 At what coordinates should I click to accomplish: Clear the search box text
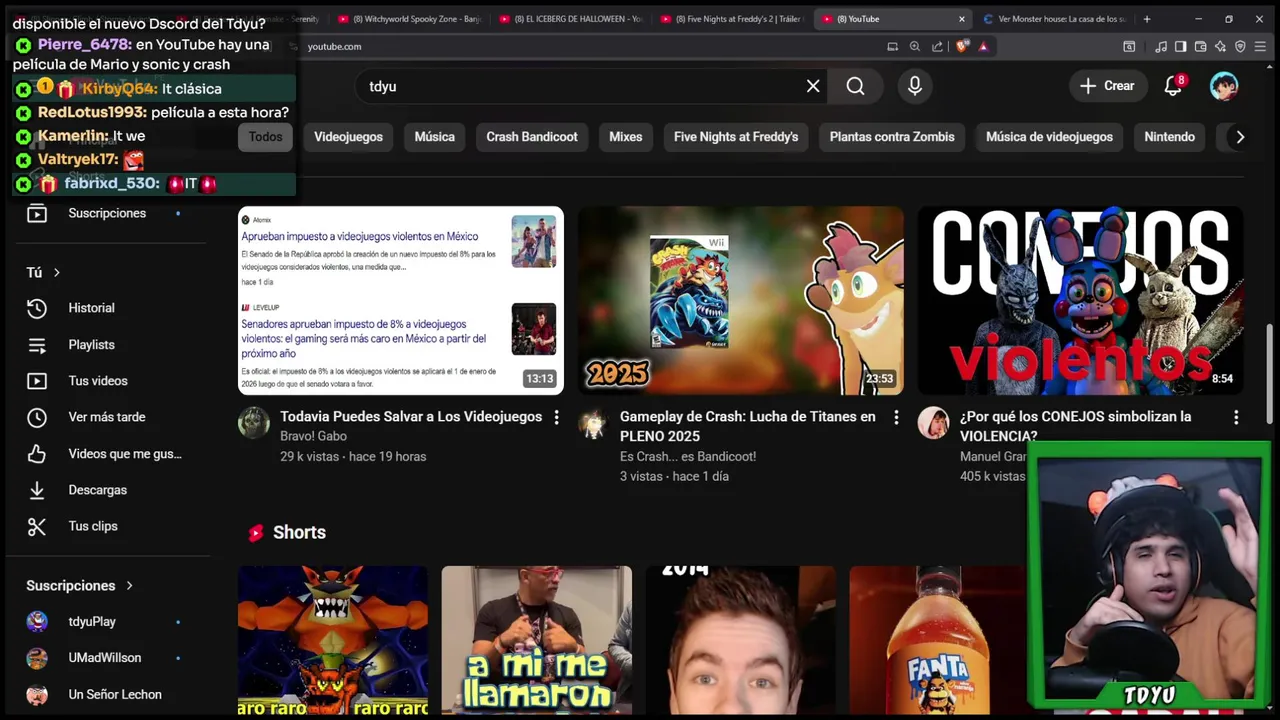(813, 86)
